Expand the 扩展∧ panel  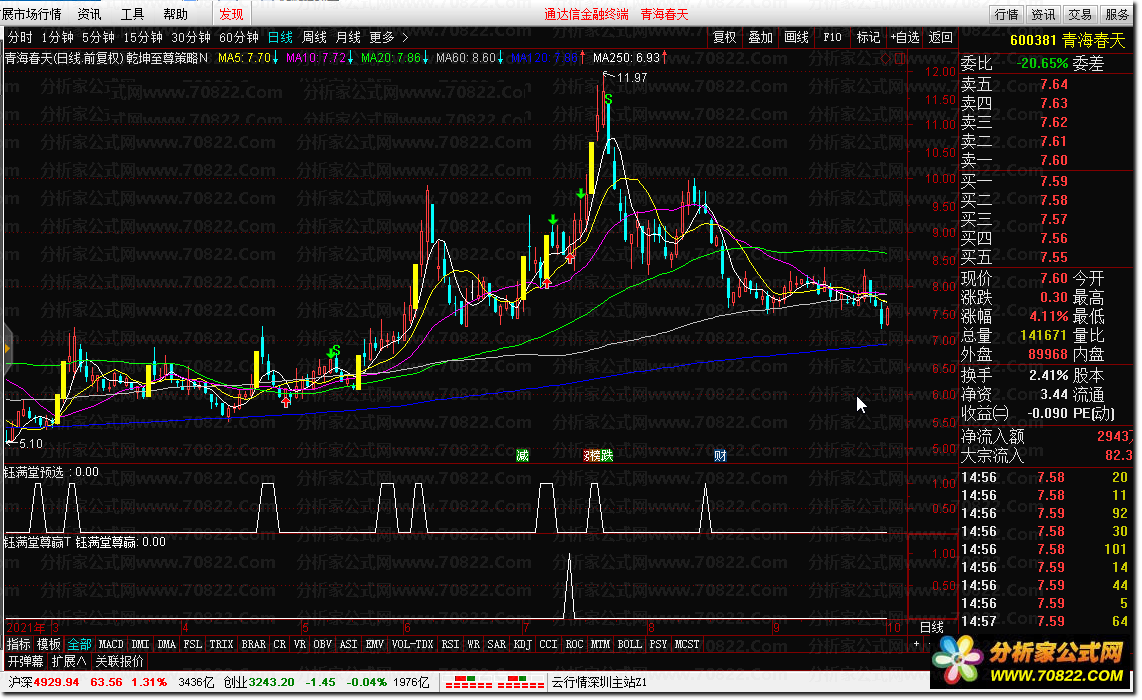pyautogui.click(x=69, y=661)
